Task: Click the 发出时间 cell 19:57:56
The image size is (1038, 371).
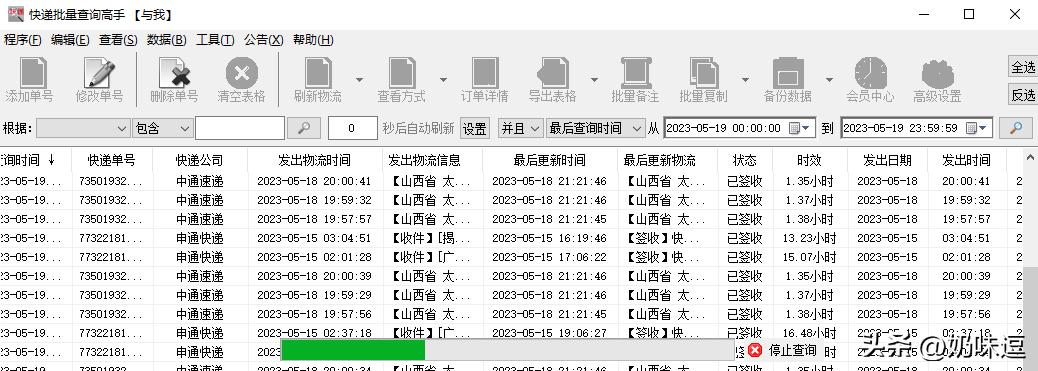Action: tap(967, 314)
